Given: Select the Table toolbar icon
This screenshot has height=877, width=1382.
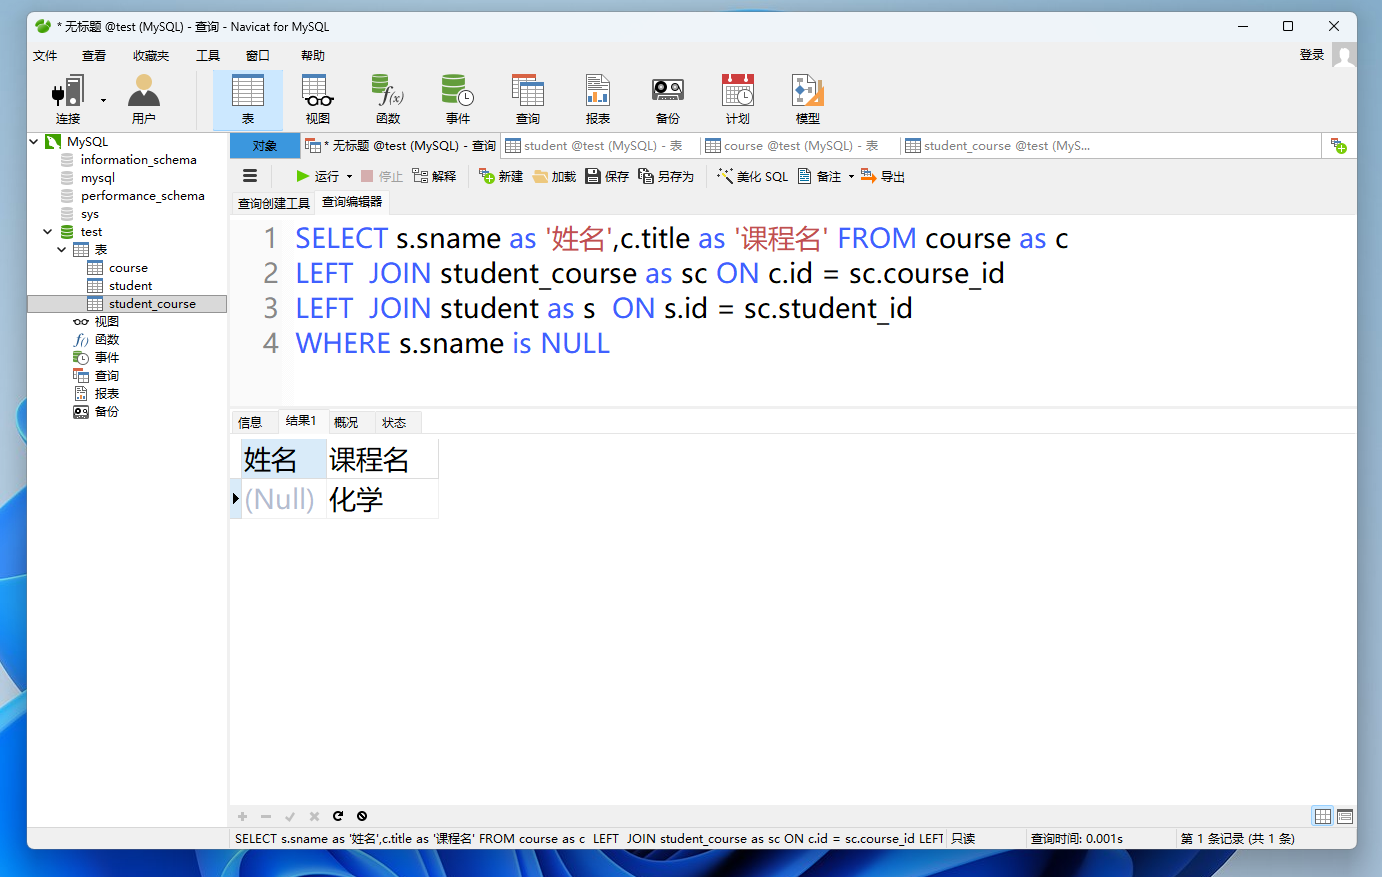Looking at the screenshot, I should 248,99.
